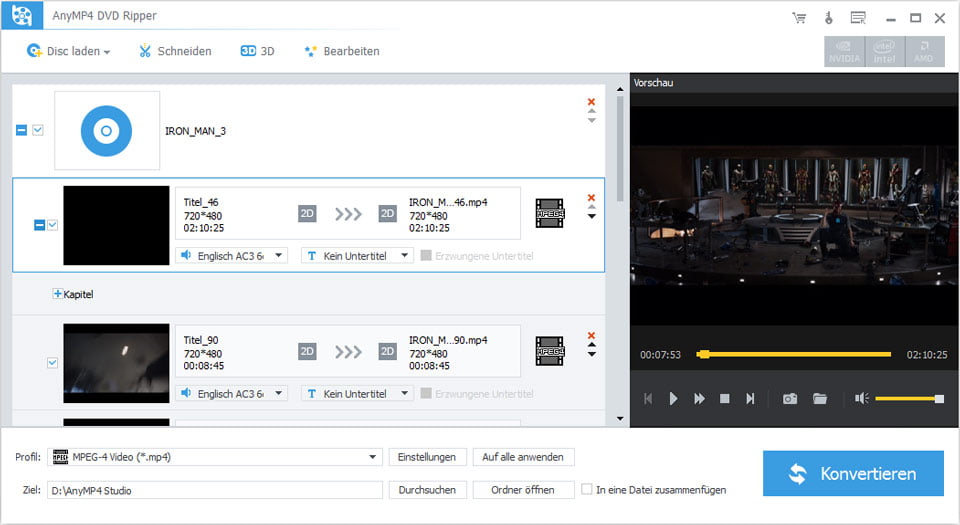Open the Disc laden menu

(x=68, y=51)
